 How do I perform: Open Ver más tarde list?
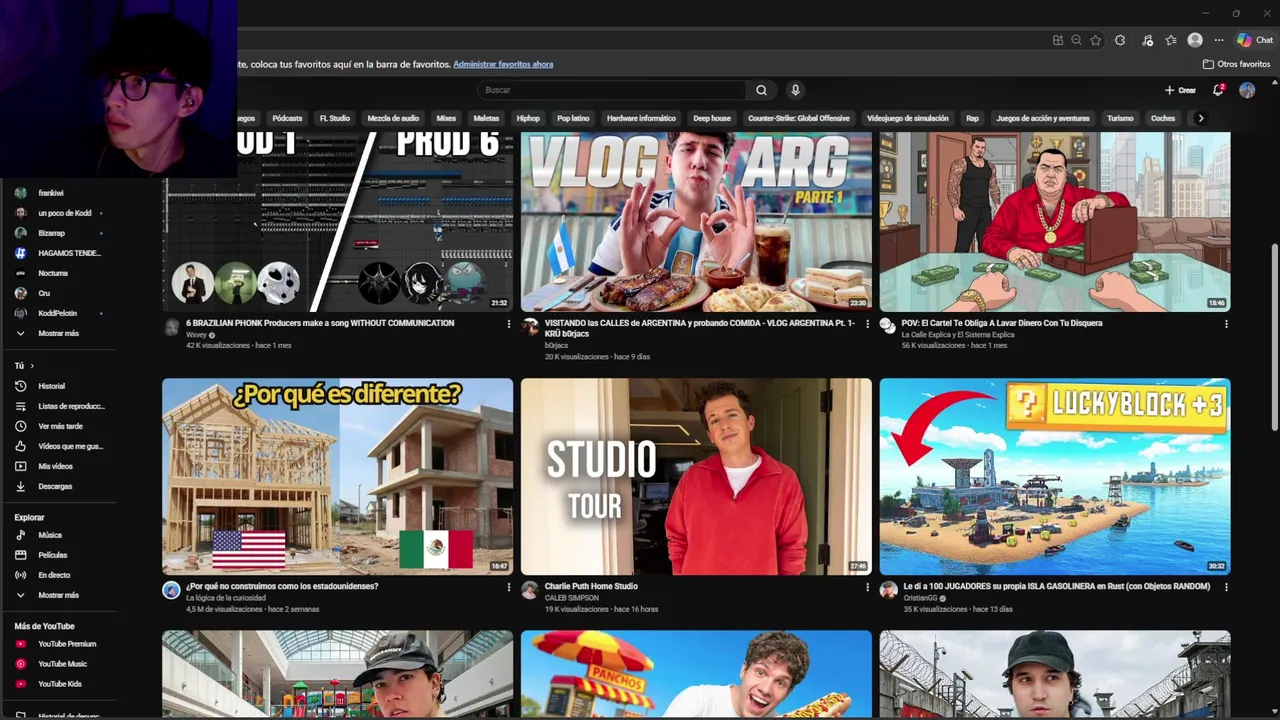(x=58, y=426)
